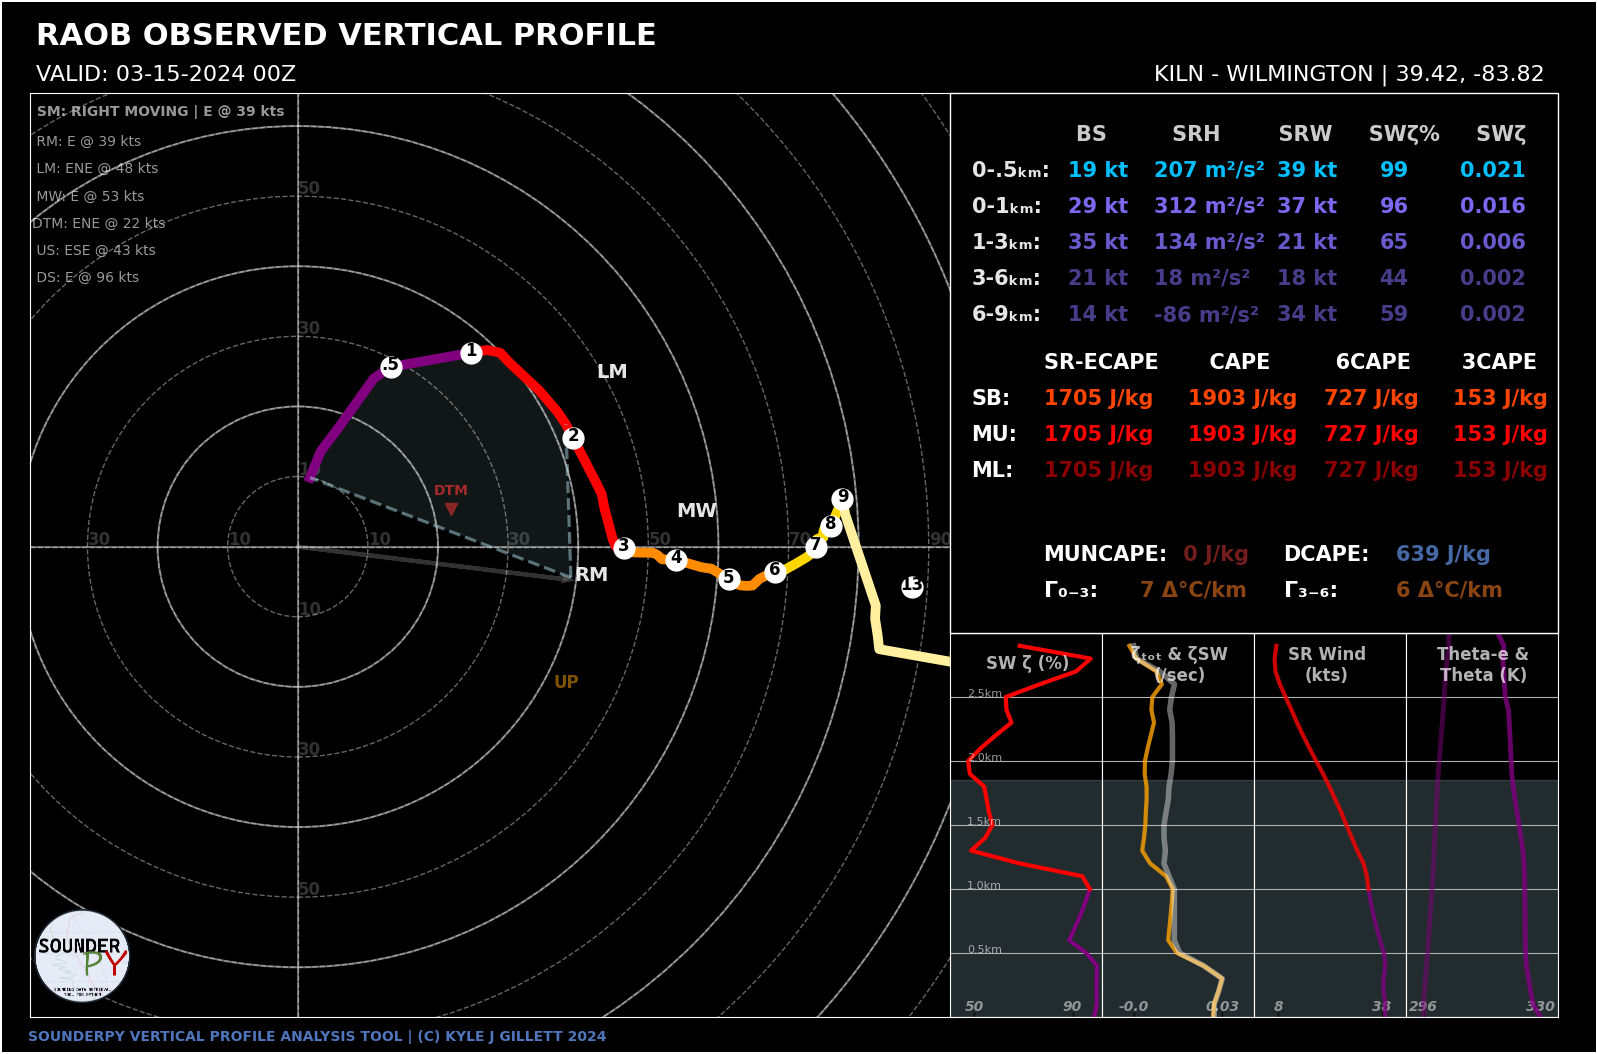This screenshot has width=1597, height=1054.
Task: Click the 134 m²/s² SRH value
Action: tap(1209, 242)
